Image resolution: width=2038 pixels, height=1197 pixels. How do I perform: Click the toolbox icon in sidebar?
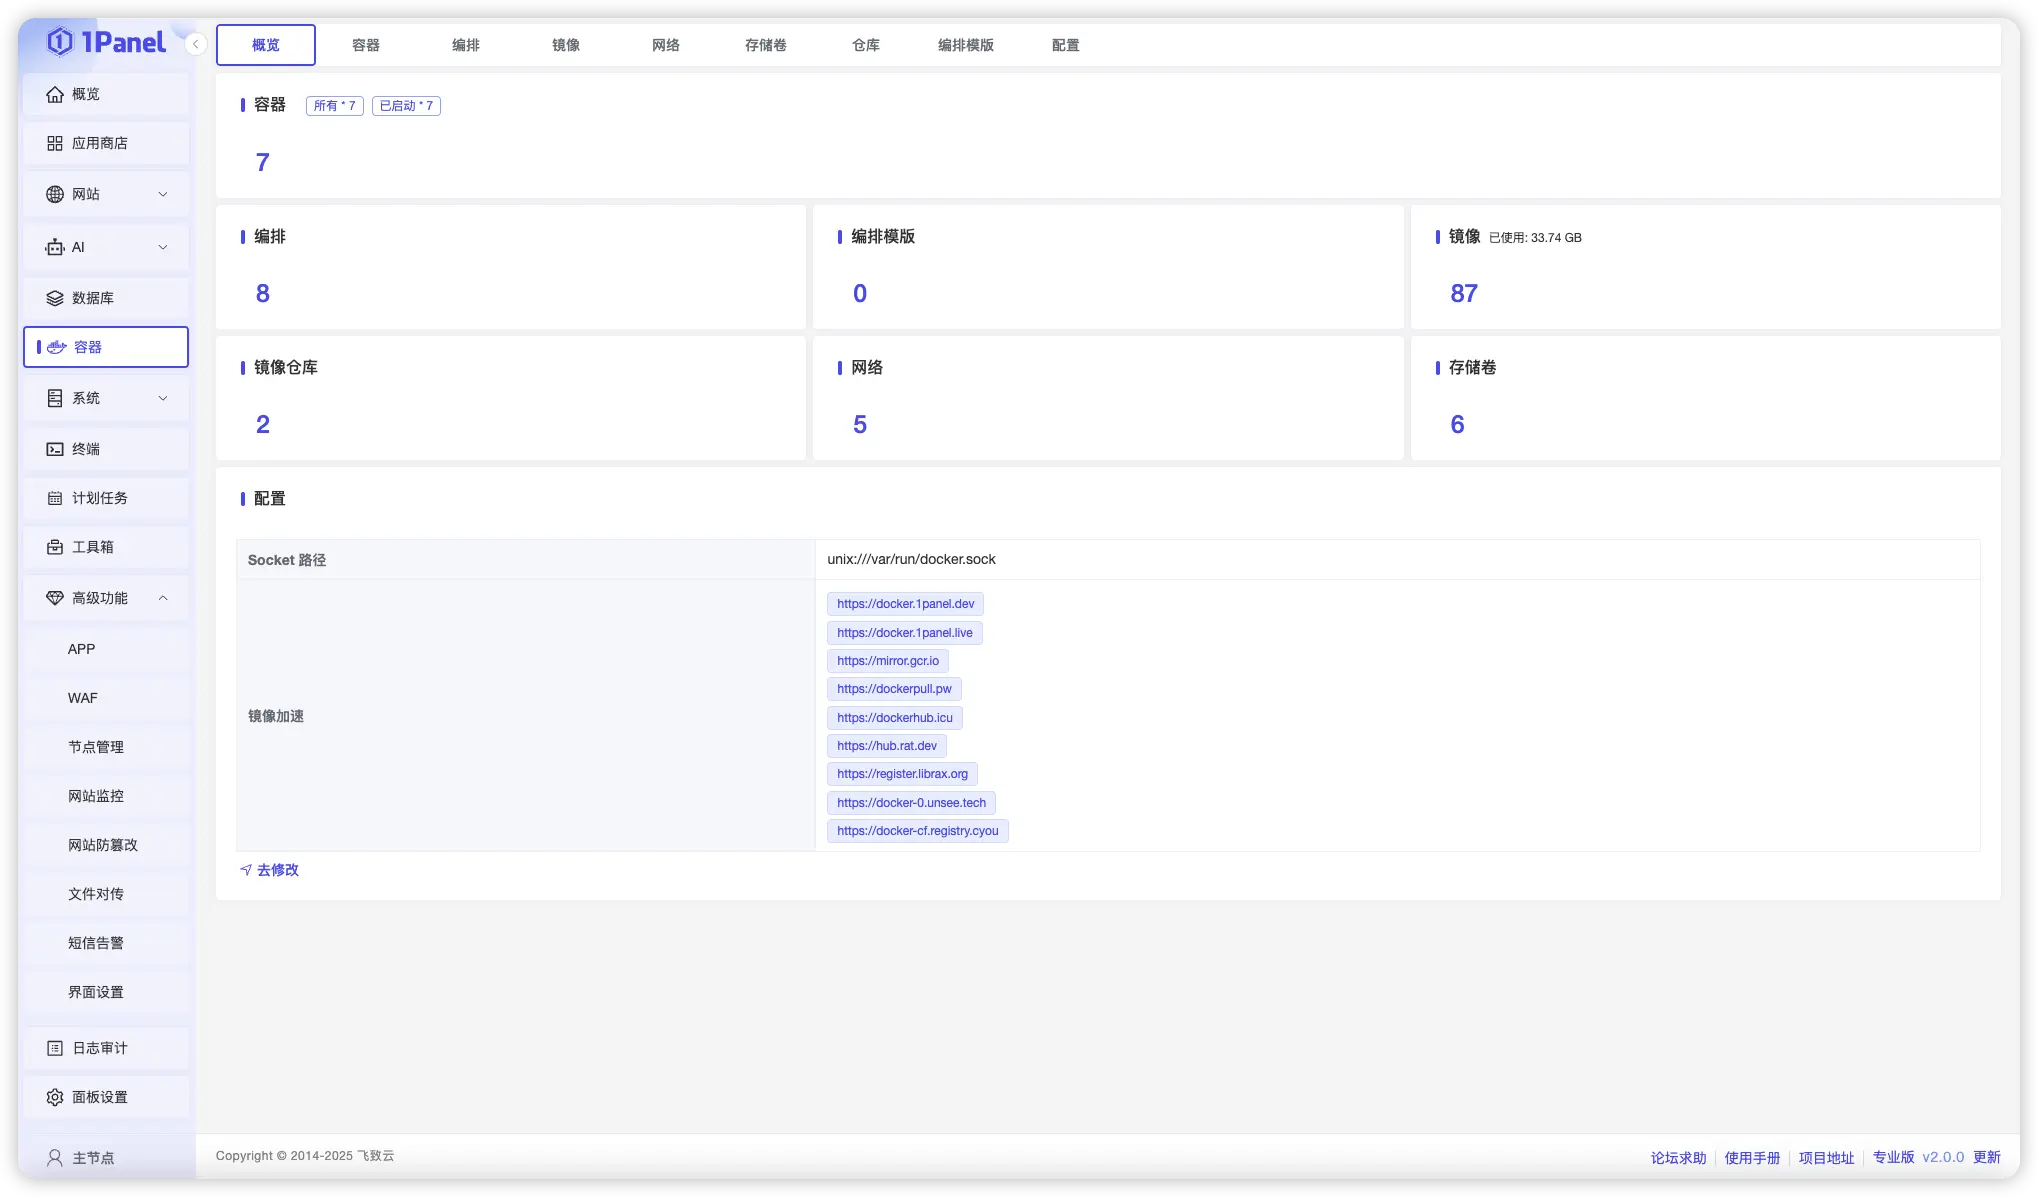click(x=55, y=547)
